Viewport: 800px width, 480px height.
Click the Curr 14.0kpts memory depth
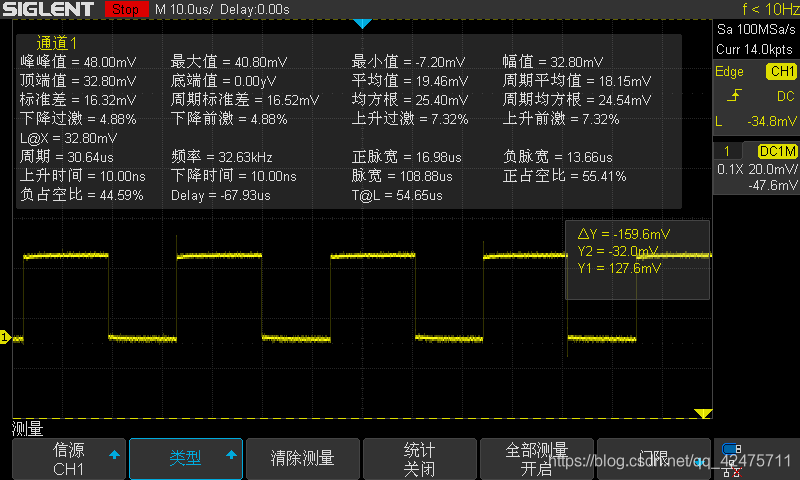coord(755,49)
